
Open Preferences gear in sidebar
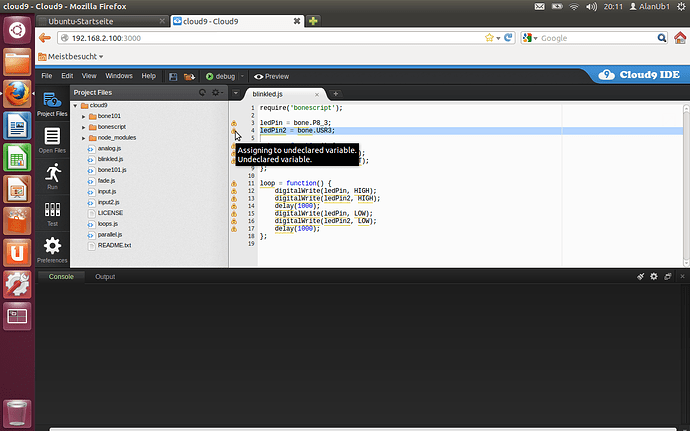coord(52,250)
